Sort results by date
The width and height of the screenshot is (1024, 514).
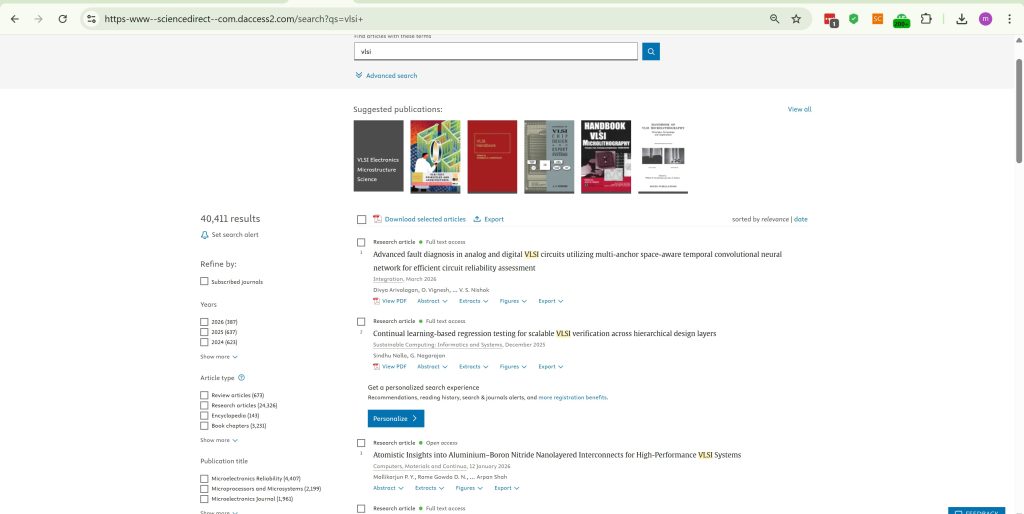pos(801,219)
